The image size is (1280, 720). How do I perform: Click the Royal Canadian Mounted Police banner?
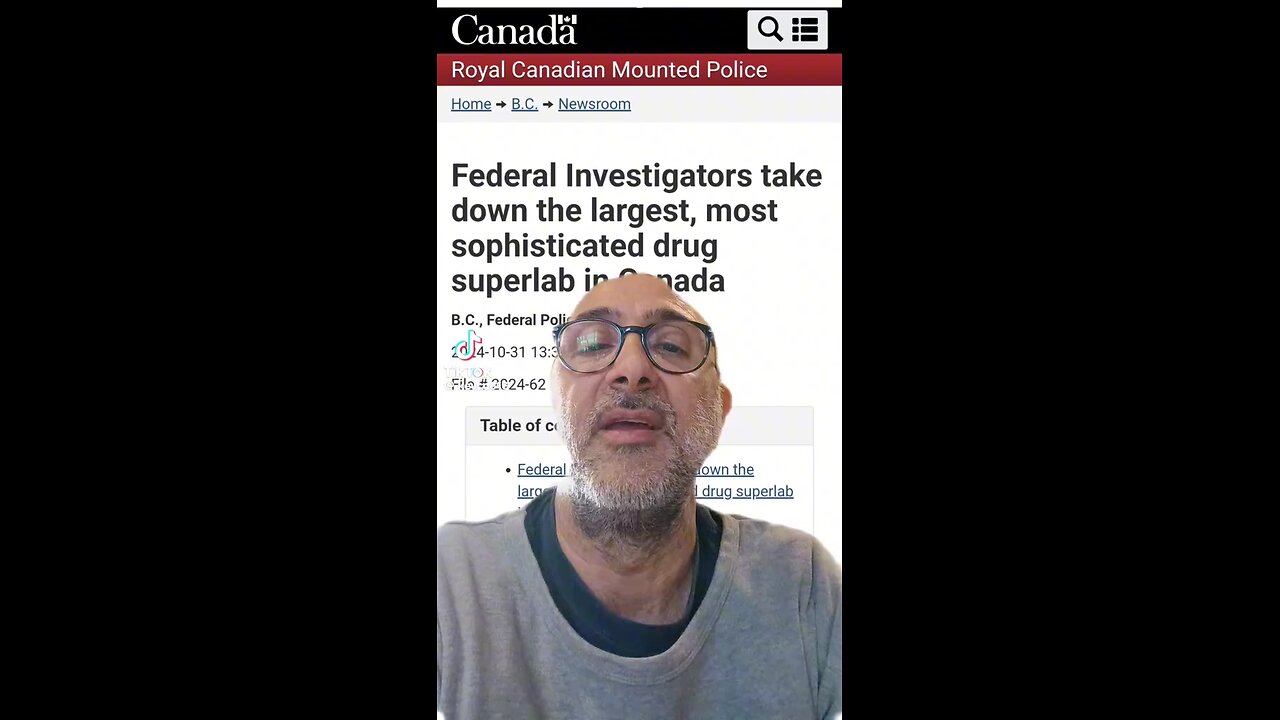(639, 70)
